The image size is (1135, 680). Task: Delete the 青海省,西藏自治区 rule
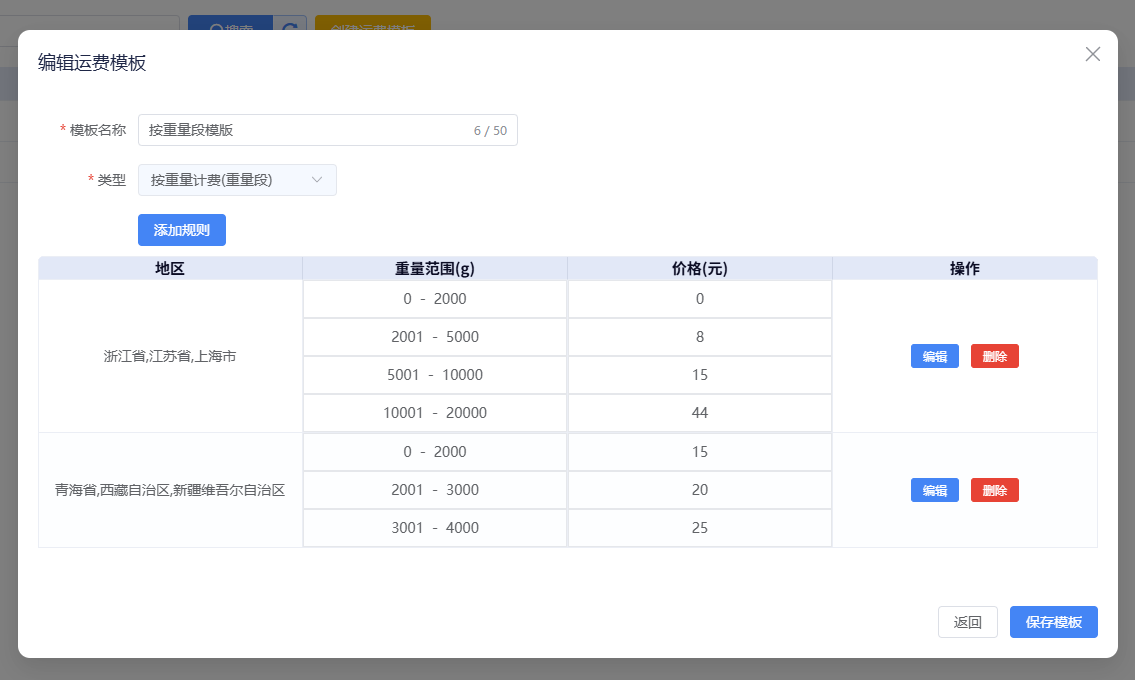click(995, 490)
